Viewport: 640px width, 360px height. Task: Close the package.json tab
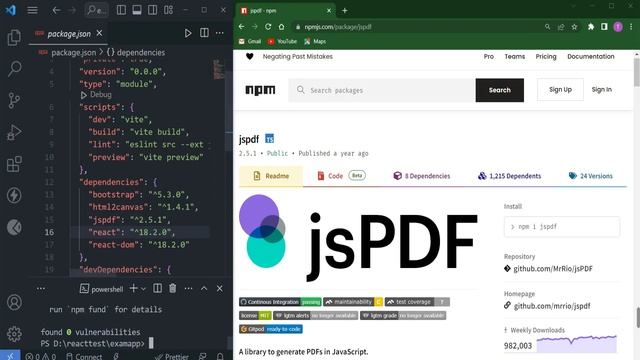tap(99, 33)
